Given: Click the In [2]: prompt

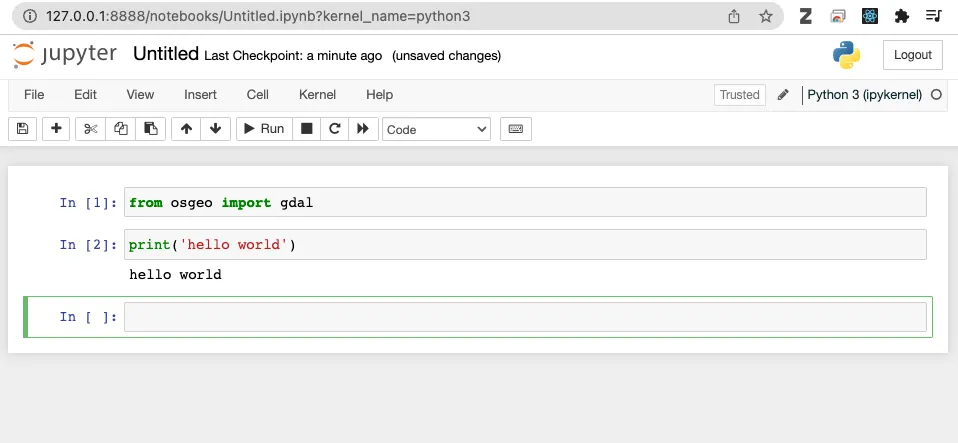Looking at the screenshot, I should tap(88, 244).
